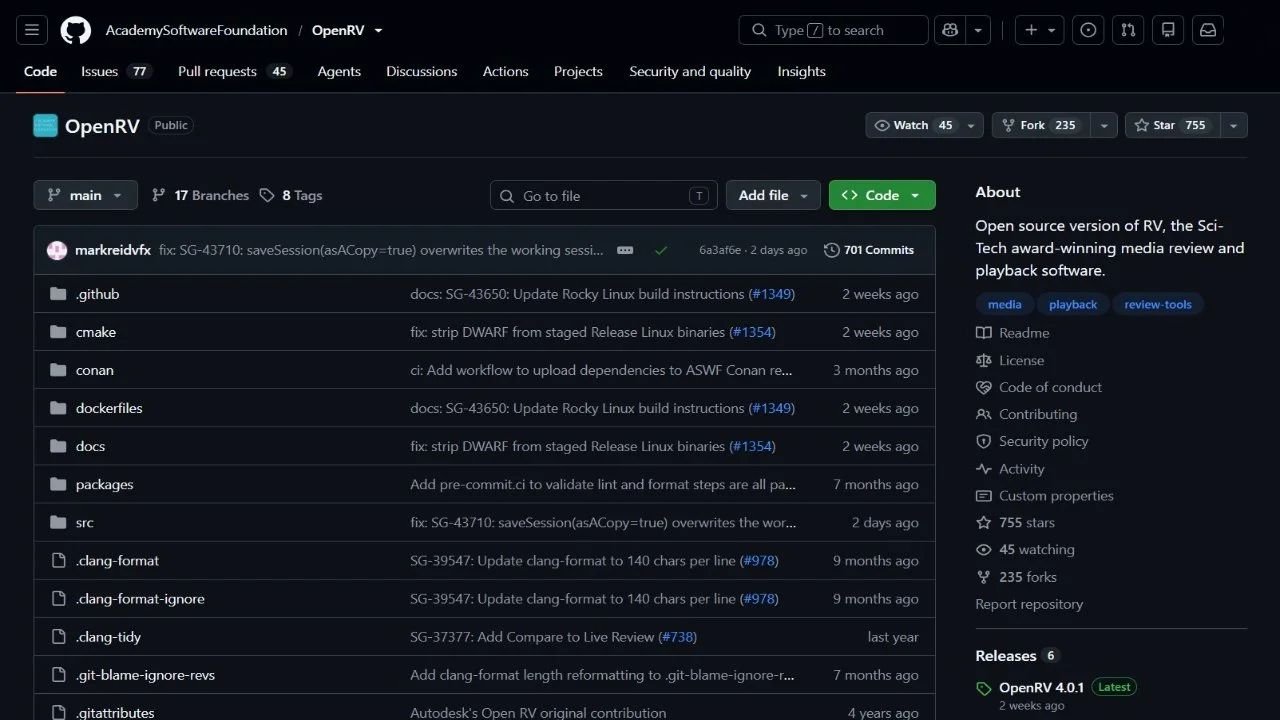Screen dimensions: 1280x720
Task: Open the conan folder icon
Action: (58, 370)
